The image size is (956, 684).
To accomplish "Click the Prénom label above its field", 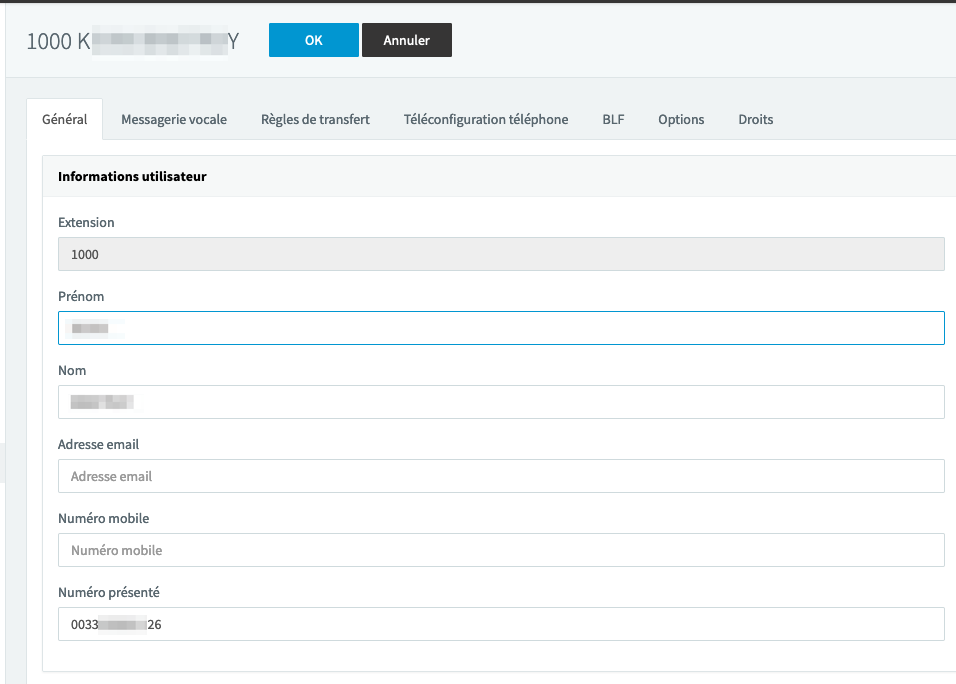I will tap(81, 296).
